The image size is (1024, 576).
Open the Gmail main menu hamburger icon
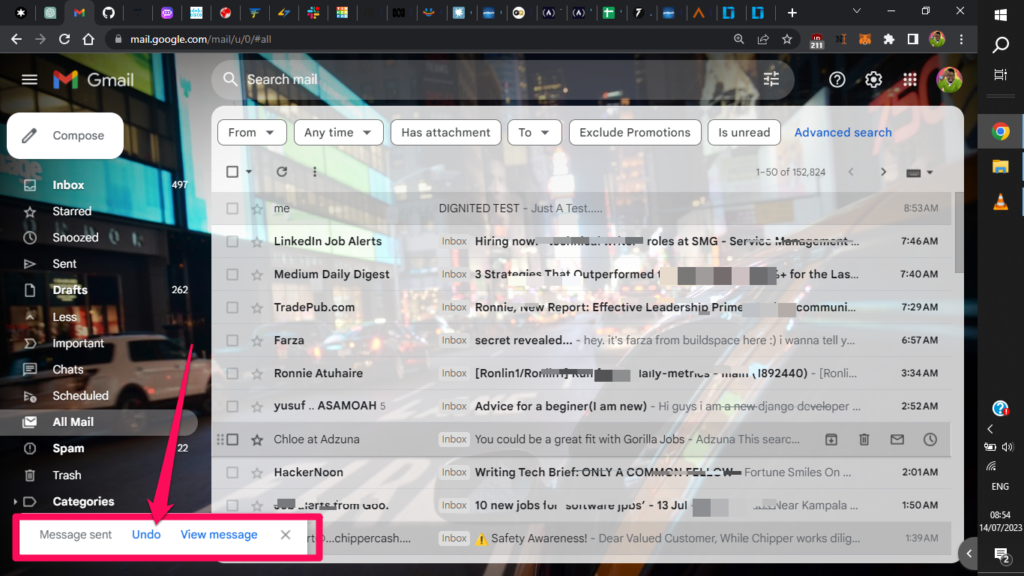(29, 80)
